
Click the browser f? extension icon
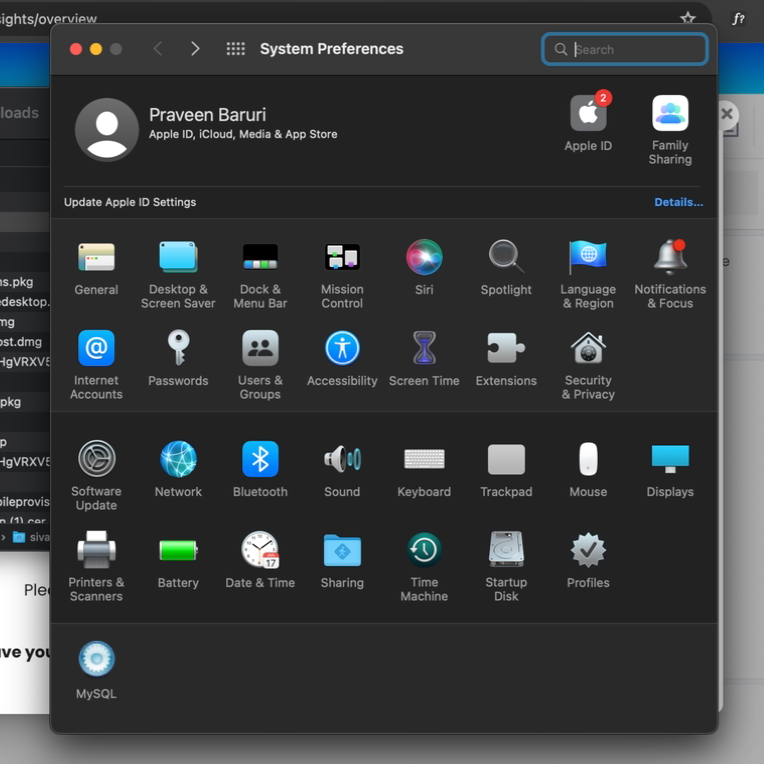(x=738, y=19)
